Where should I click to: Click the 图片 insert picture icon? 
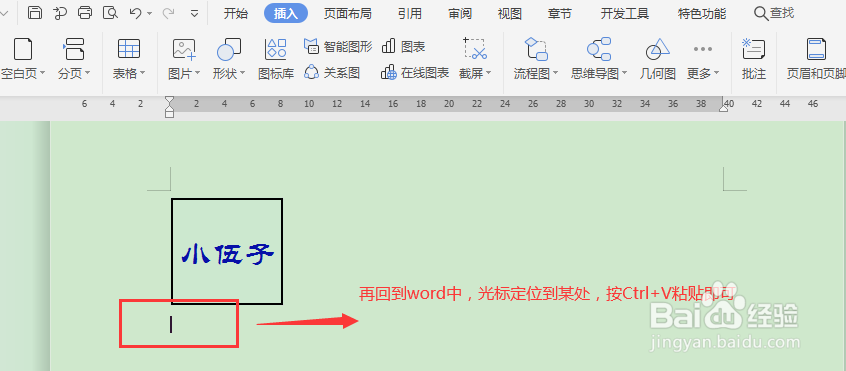[x=184, y=49]
